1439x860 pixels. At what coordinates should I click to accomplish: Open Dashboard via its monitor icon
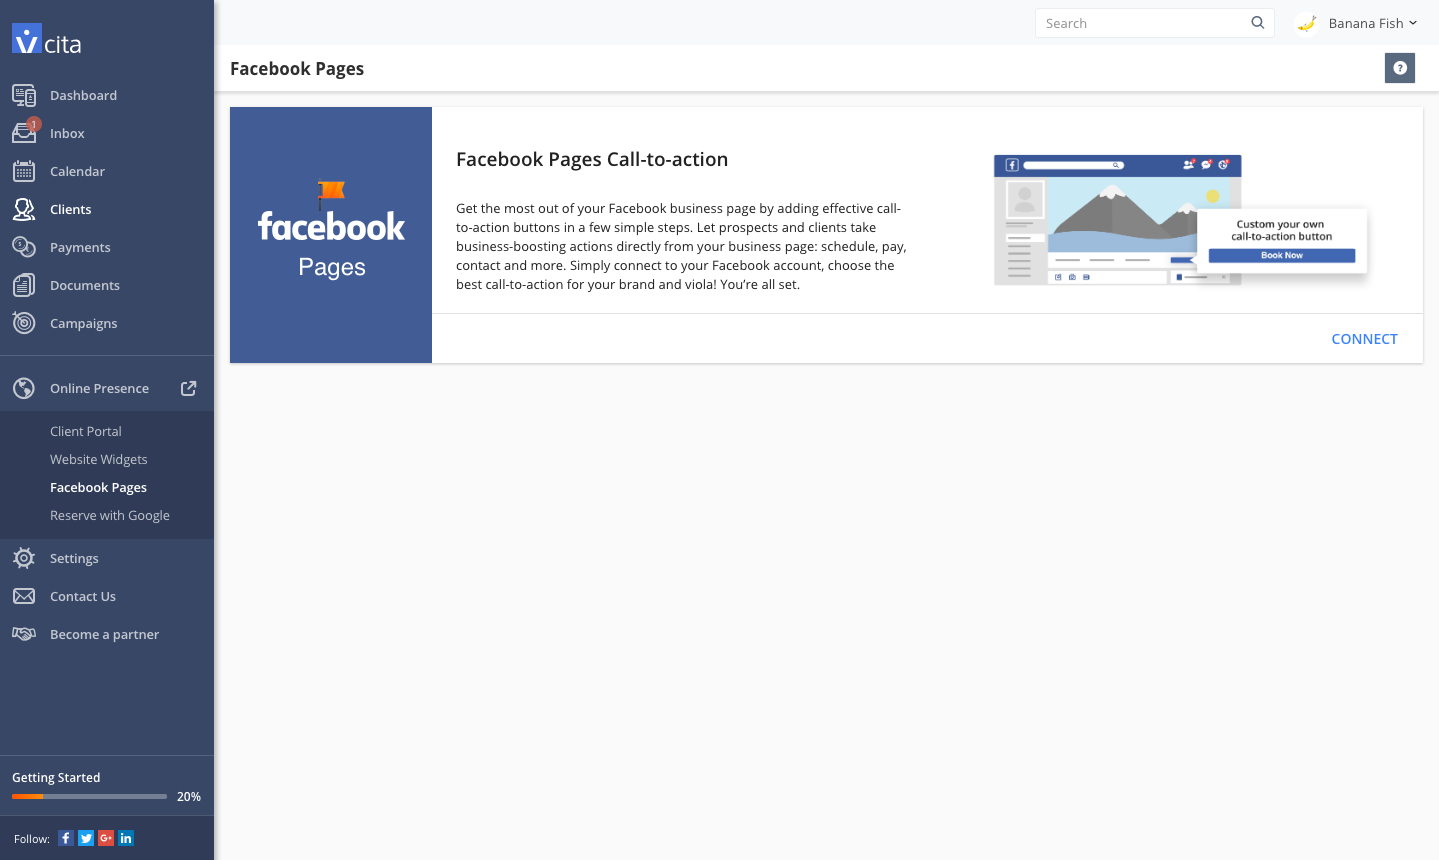(x=24, y=95)
